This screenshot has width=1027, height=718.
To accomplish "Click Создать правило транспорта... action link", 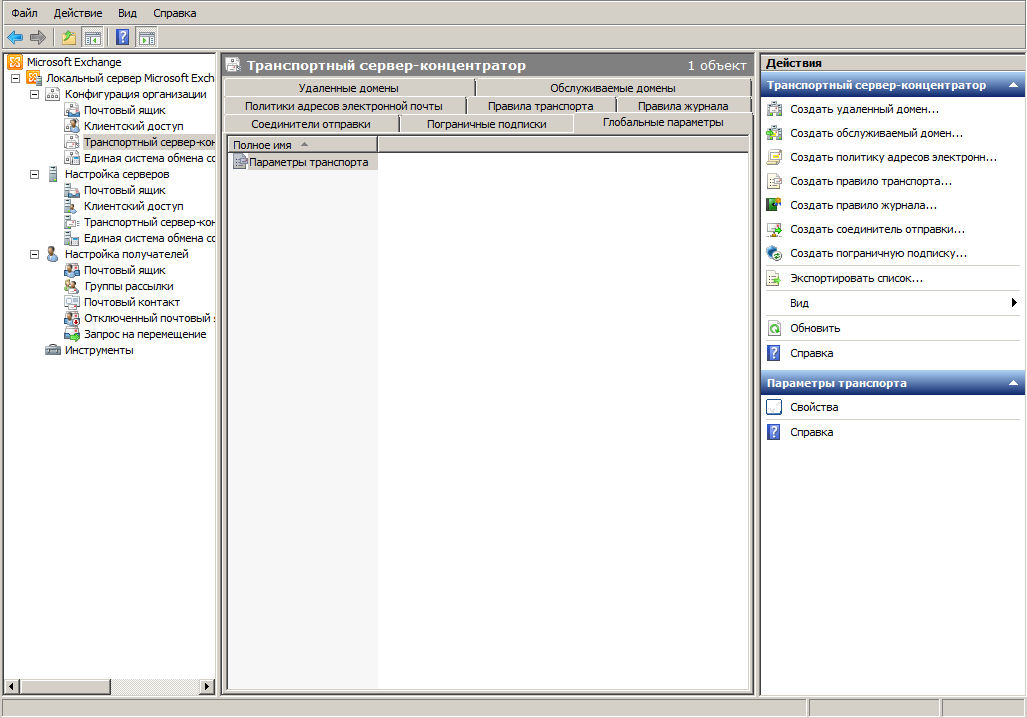I will coord(871,181).
